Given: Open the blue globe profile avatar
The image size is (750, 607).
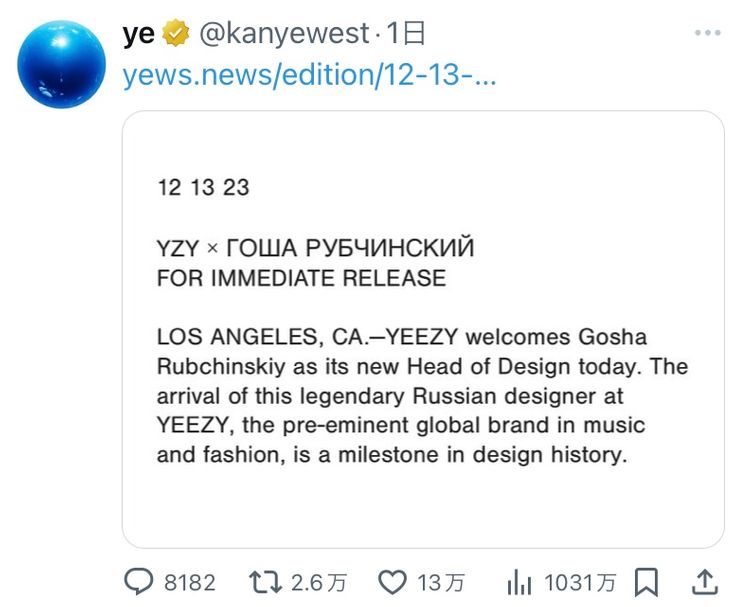Looking at the screenshot, I should pos(61,63).
